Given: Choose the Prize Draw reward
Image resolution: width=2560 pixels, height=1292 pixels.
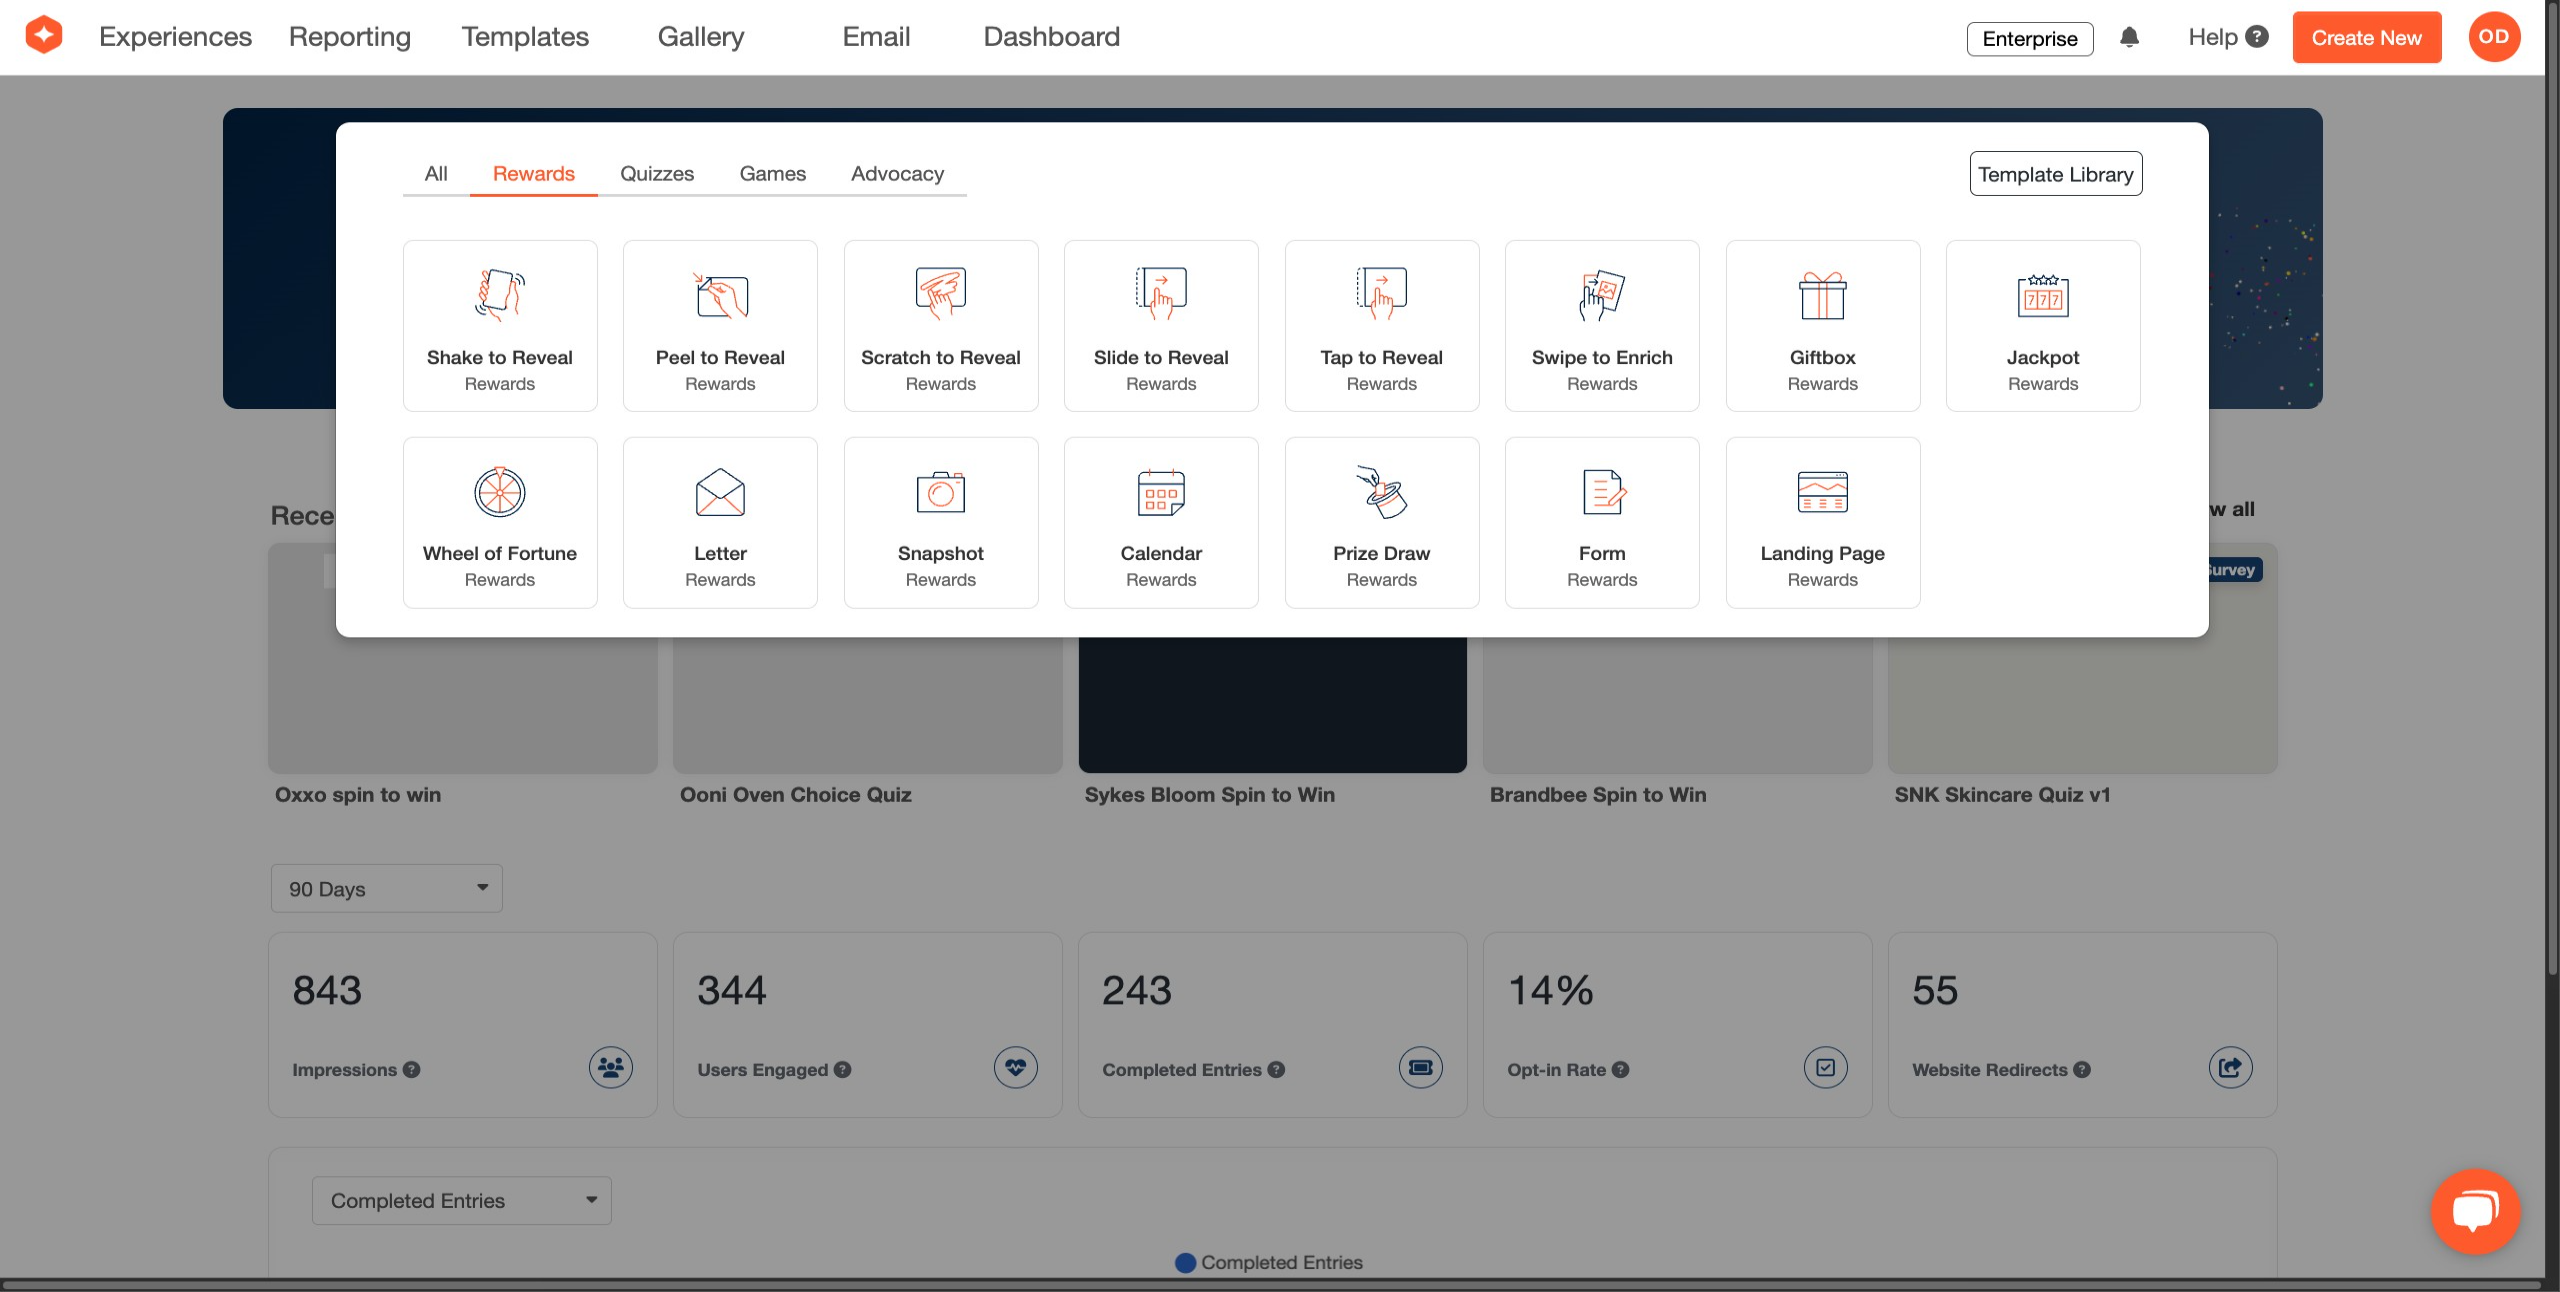Looking at the screenshot, I should pyautogui.click(x=1381, y=522).
